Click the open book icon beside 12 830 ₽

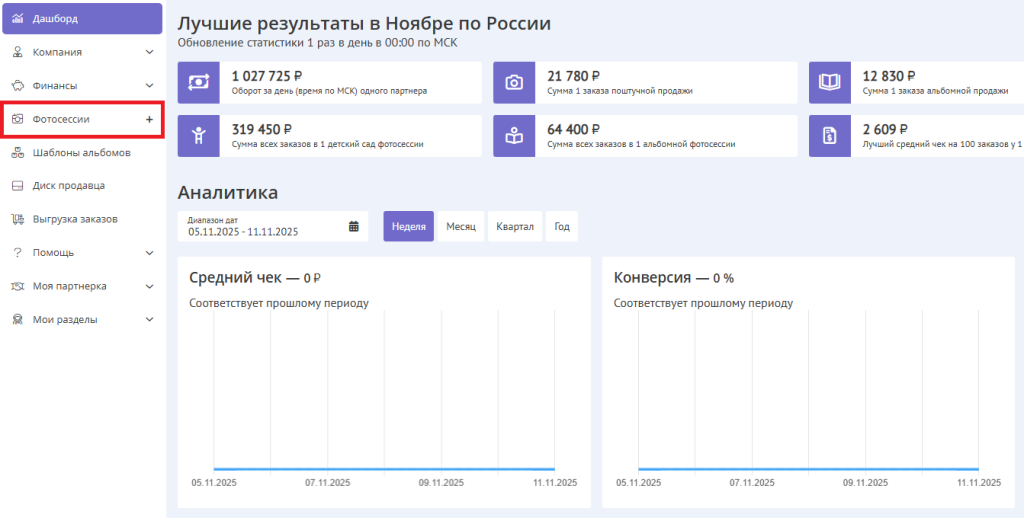pos(830,82)
